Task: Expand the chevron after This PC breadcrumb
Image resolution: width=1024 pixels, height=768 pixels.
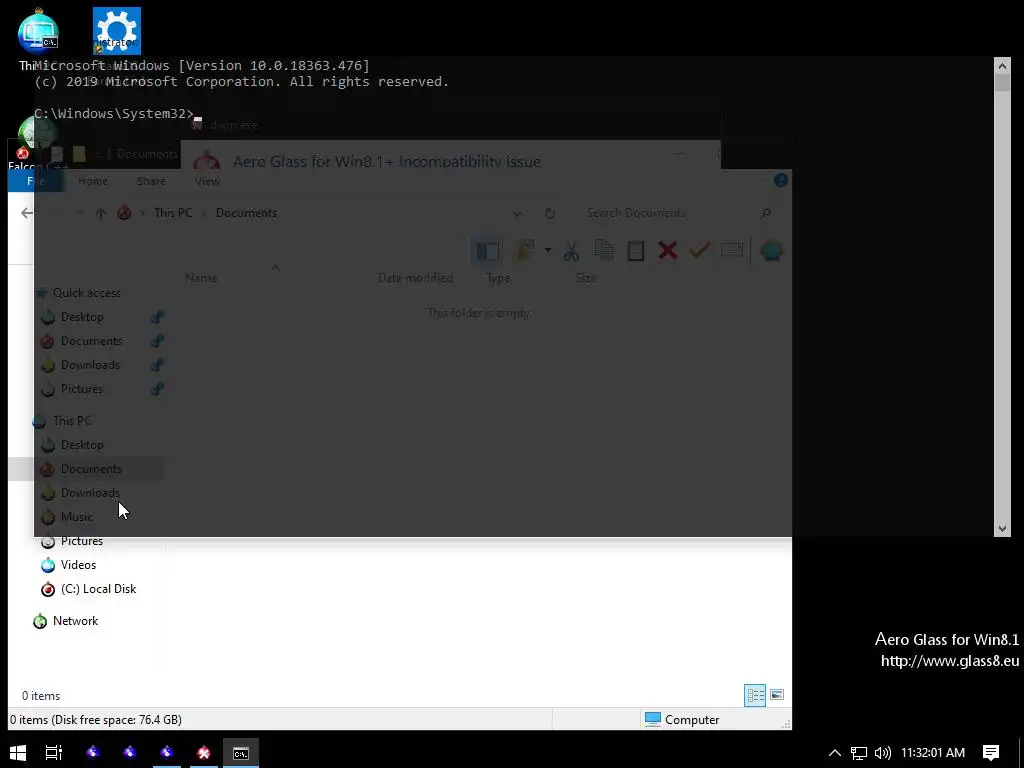Action: click(x=204, y=214)
